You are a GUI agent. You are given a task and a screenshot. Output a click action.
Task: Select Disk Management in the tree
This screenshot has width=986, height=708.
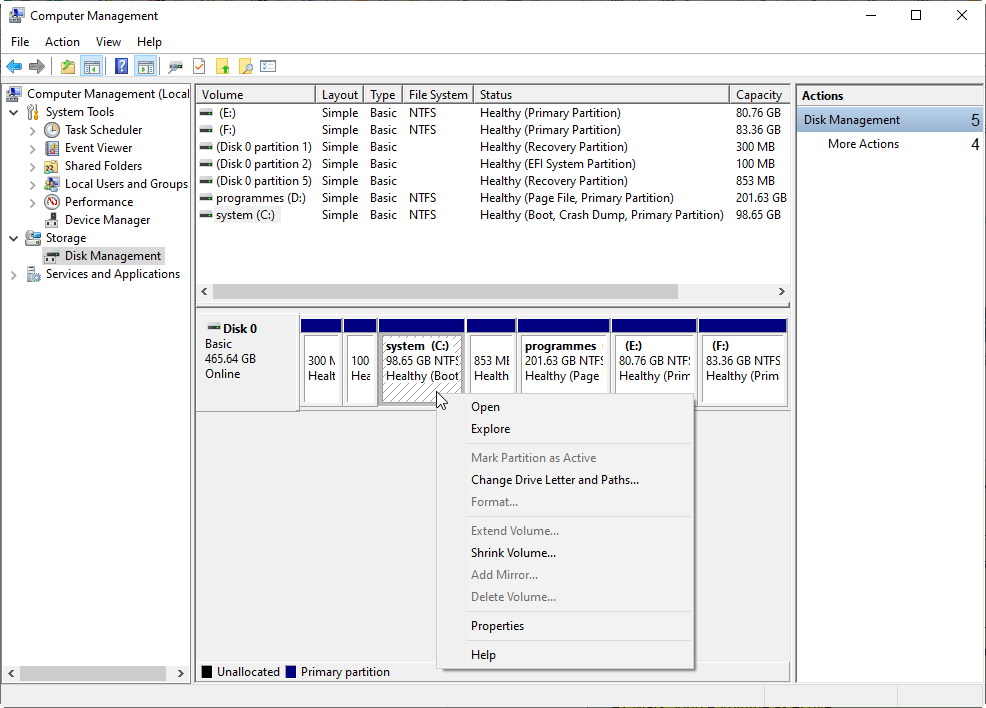113,256
